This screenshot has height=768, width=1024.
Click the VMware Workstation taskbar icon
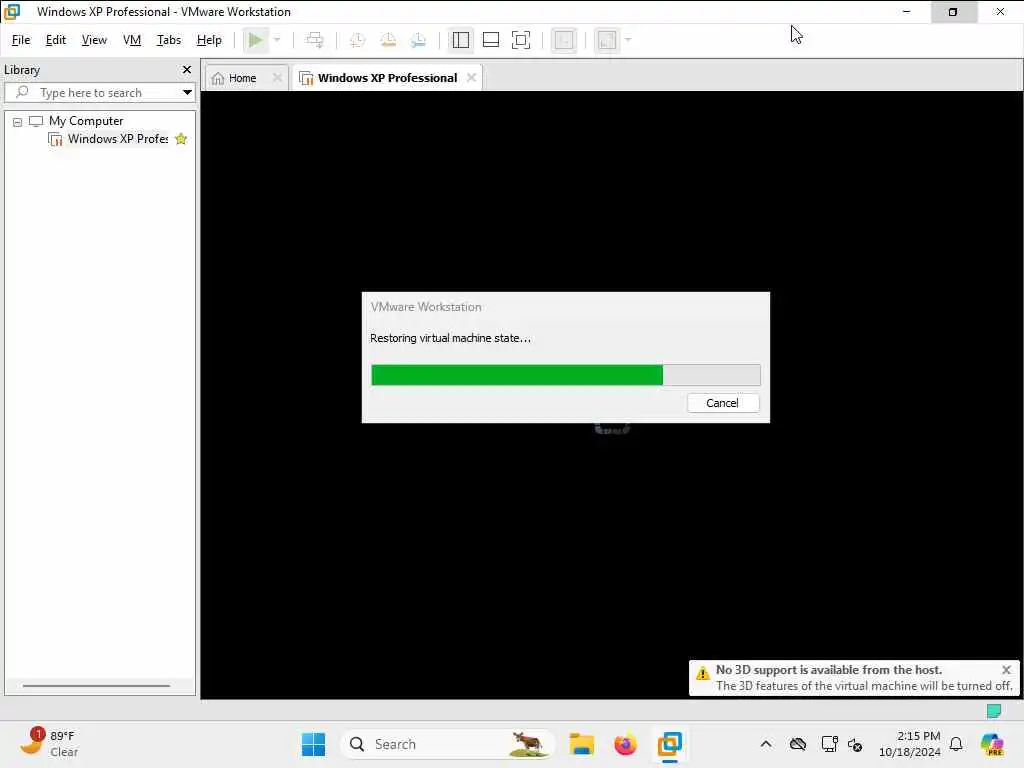[x=669, y=744]
